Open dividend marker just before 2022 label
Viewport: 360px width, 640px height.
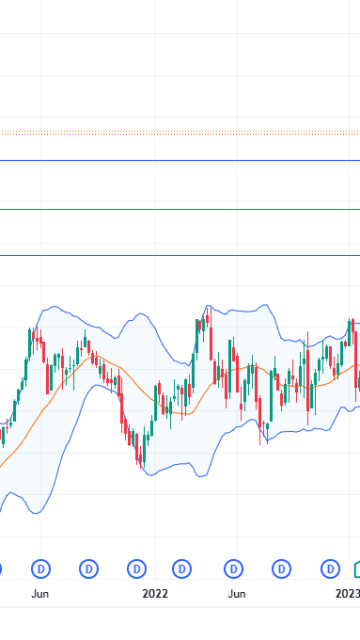137,568
